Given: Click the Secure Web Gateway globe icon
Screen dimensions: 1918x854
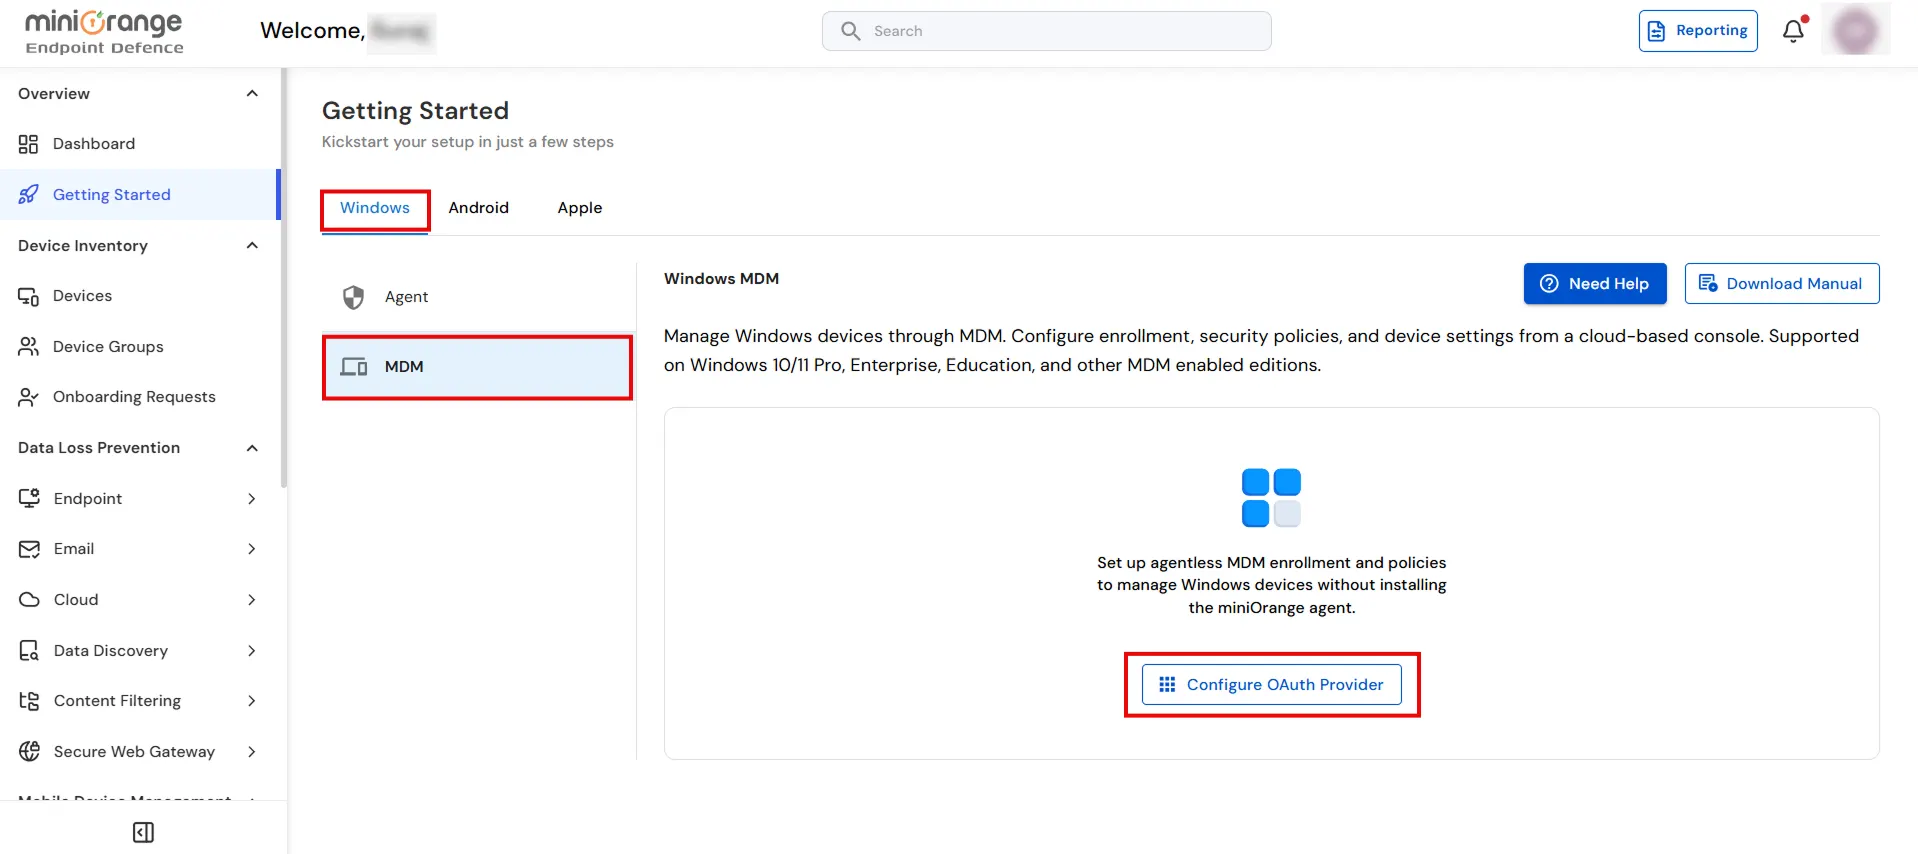Looking at the screenshot, I should coord(29,752).
